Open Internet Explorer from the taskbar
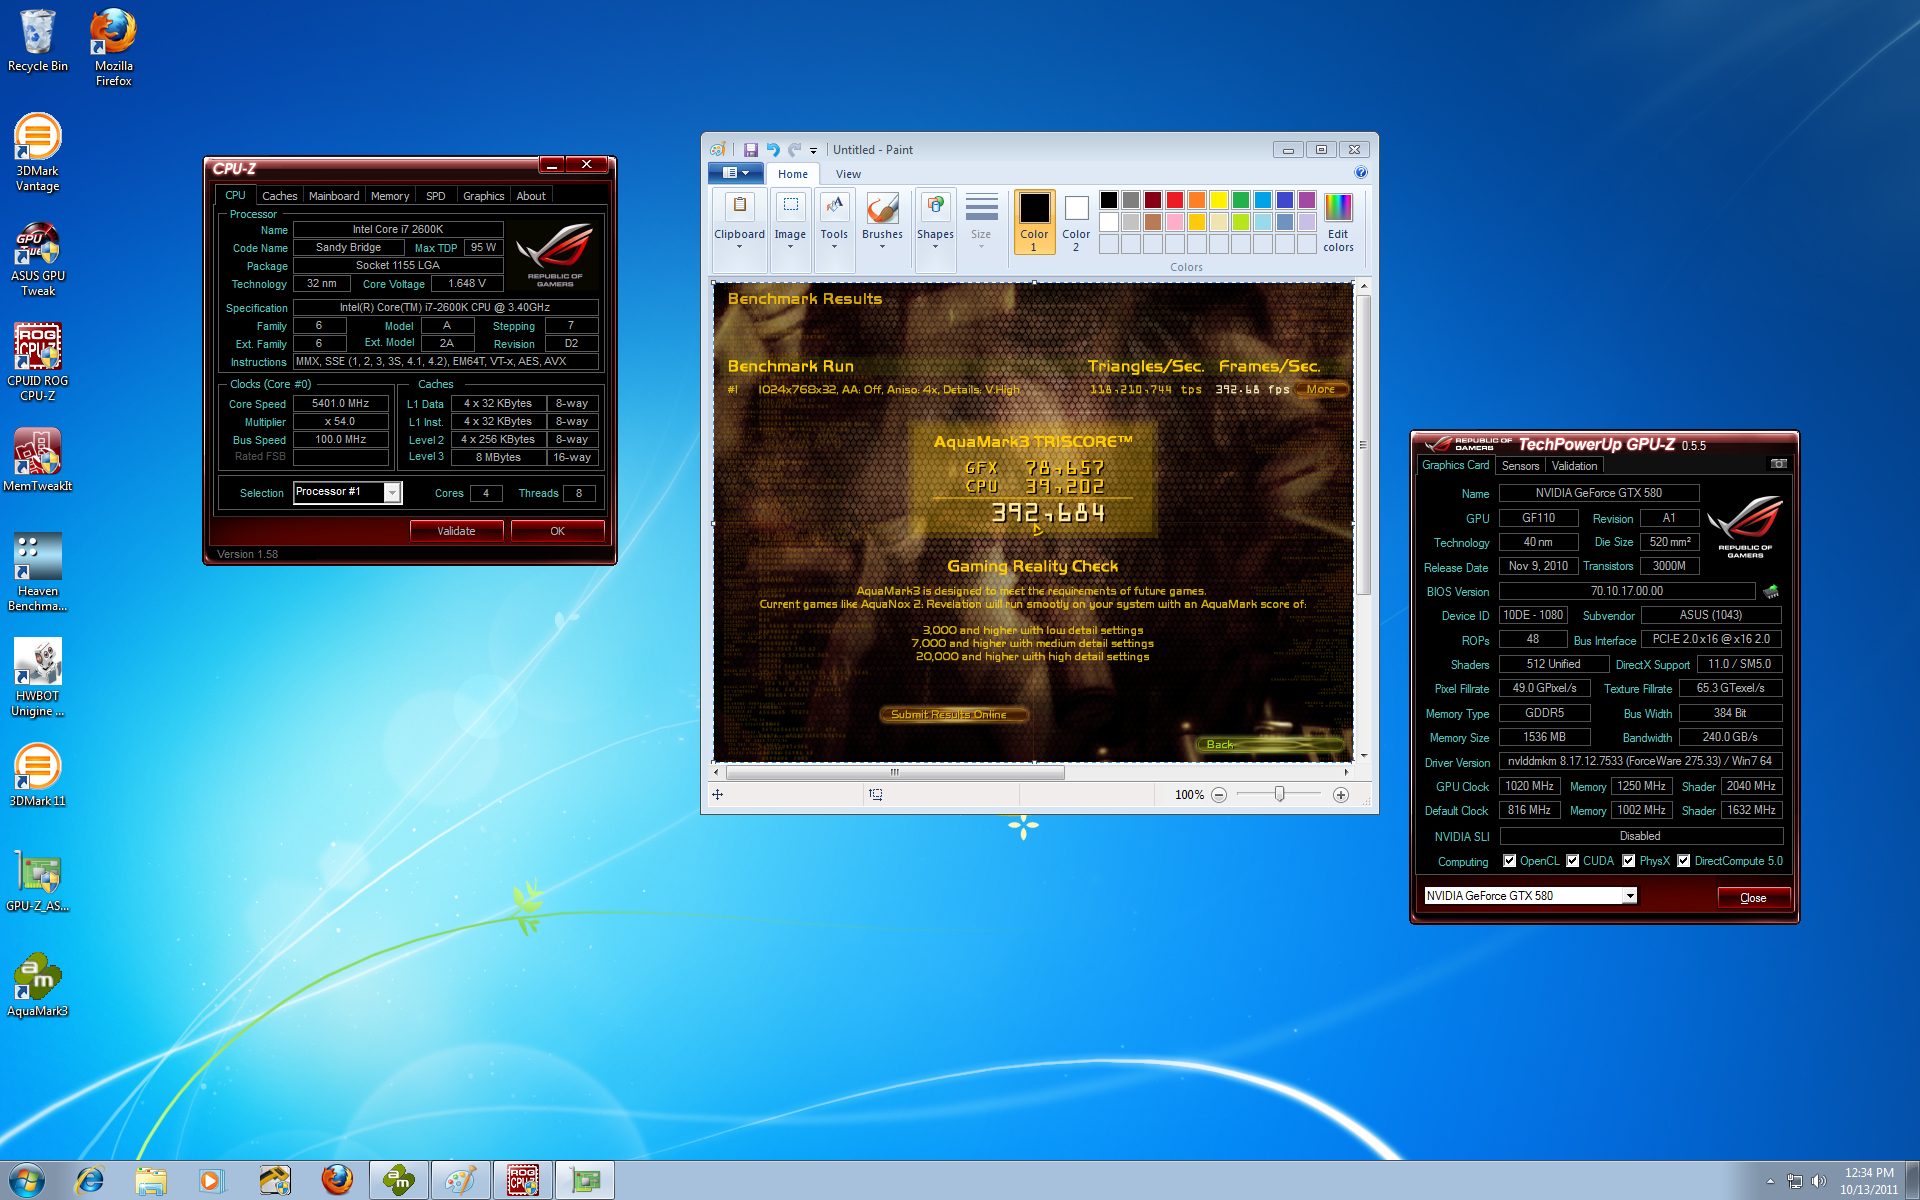Screen dimensions: 1920x1200 (90, 1180)
